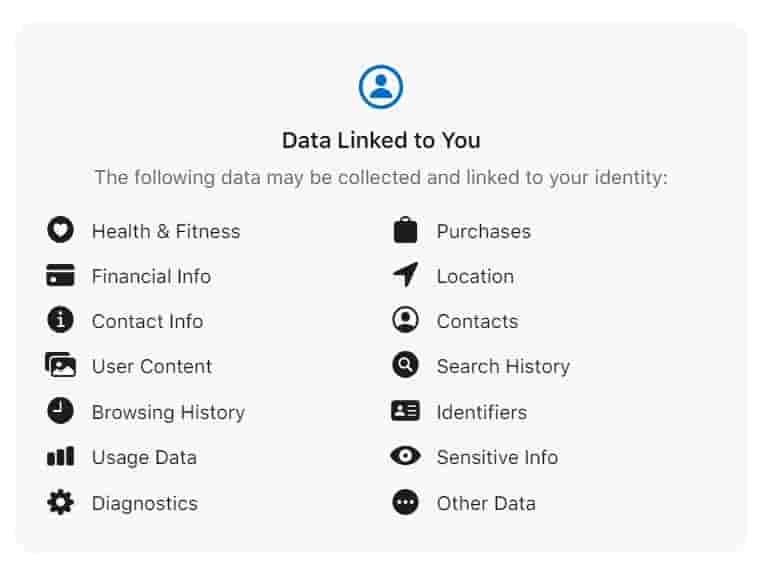Click the Data Linked to You heading

click(381, 140)
